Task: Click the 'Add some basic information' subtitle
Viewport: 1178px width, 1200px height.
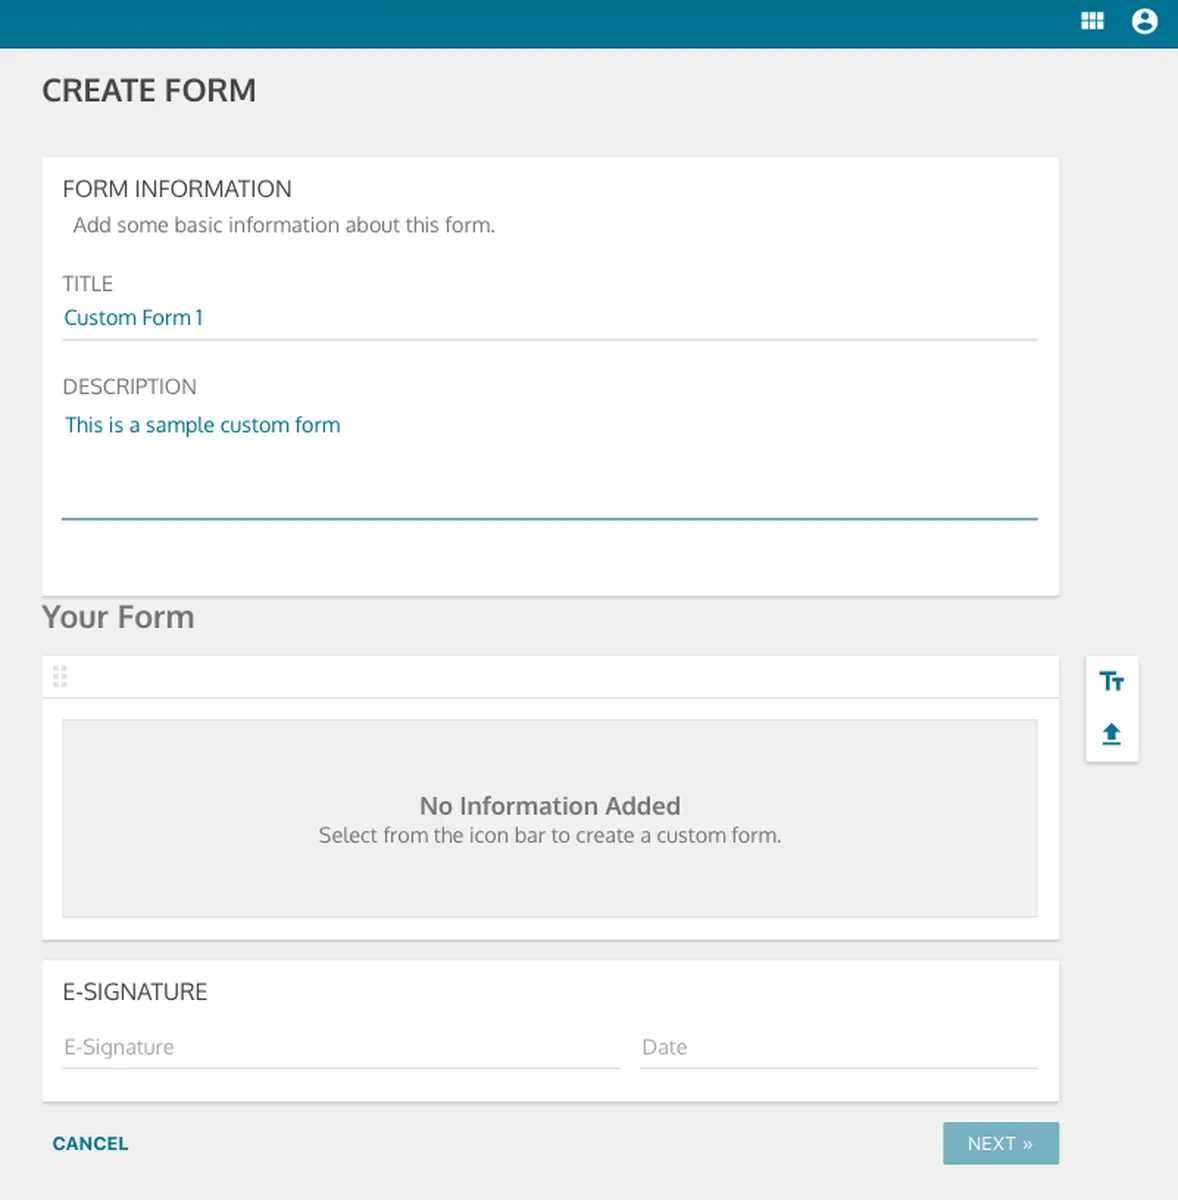Action: pyautogui.click(x=284, y=225)
